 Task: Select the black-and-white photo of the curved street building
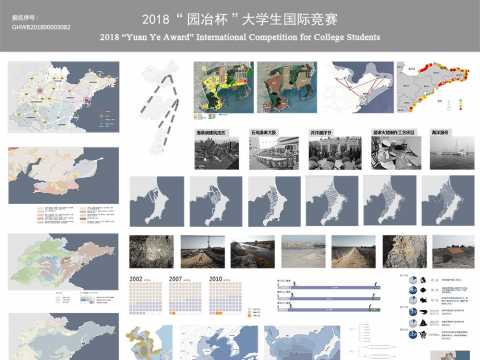[x=274, y=153]
